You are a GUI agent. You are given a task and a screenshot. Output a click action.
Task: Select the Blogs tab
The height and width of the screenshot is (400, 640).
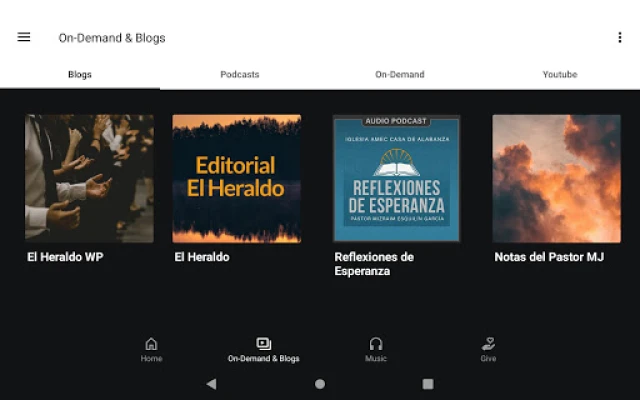(80, 74)
